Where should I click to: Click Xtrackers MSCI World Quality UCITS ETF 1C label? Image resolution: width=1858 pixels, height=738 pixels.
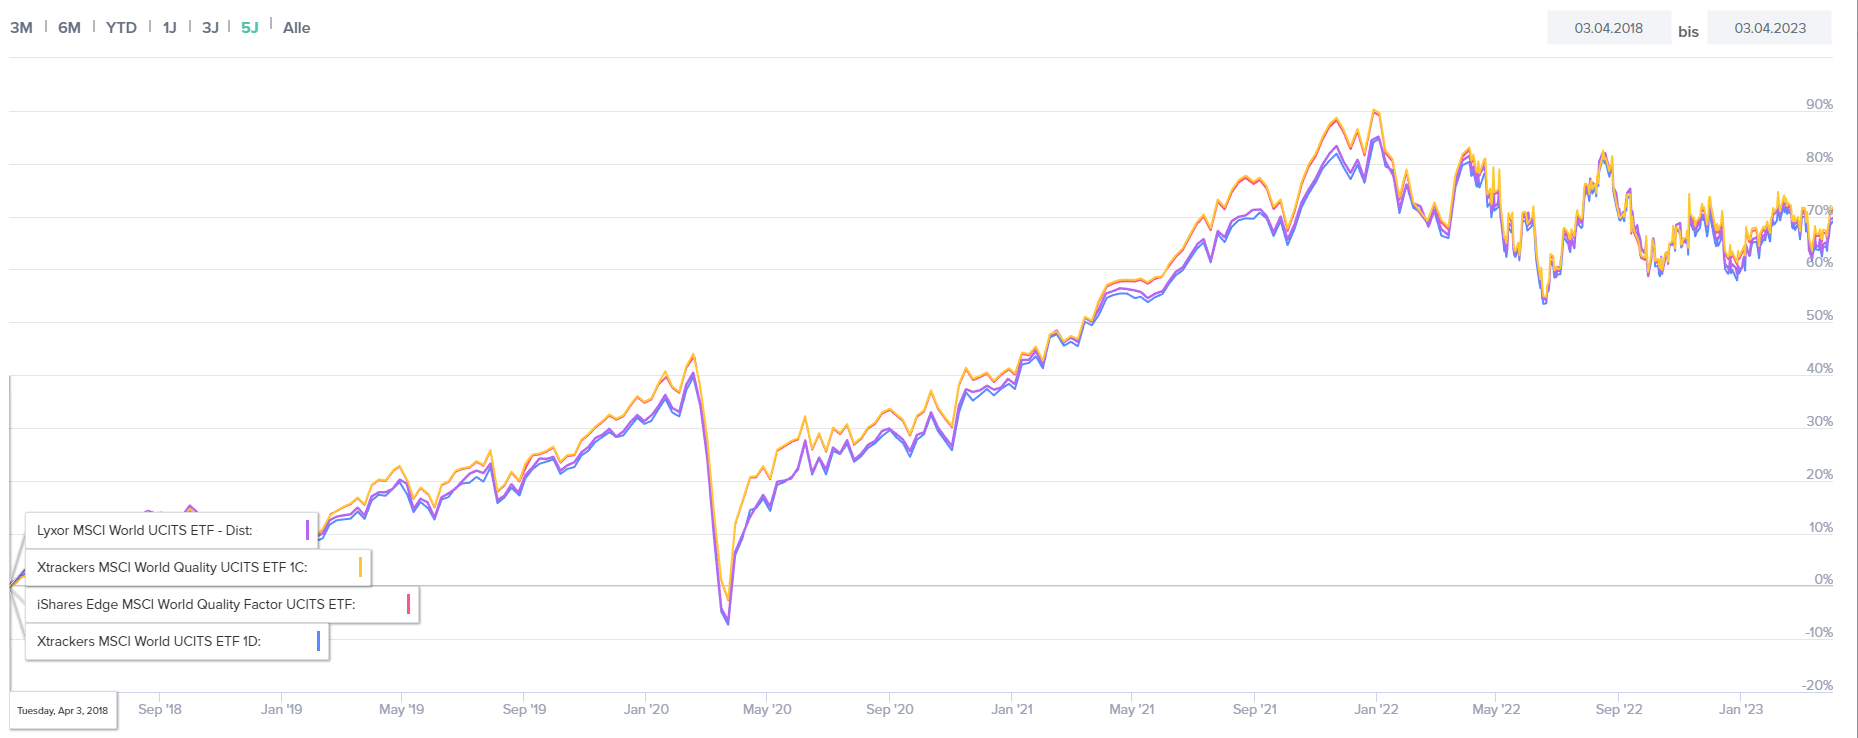pyautogui.click(x=172, y=567)
